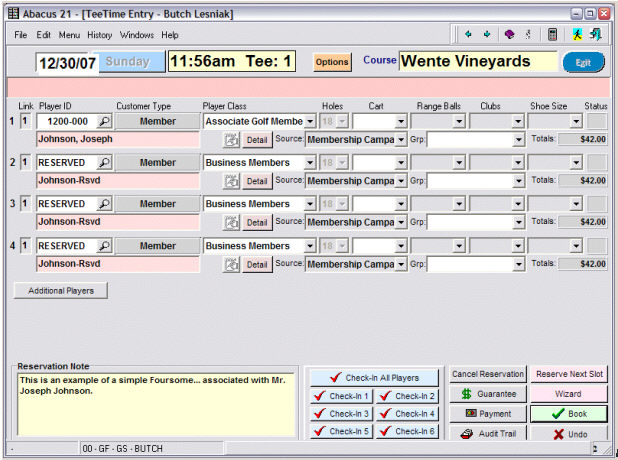Open the calculator toolbar icon
Viewport: 618px width, 460px height.
click(552, 34)
